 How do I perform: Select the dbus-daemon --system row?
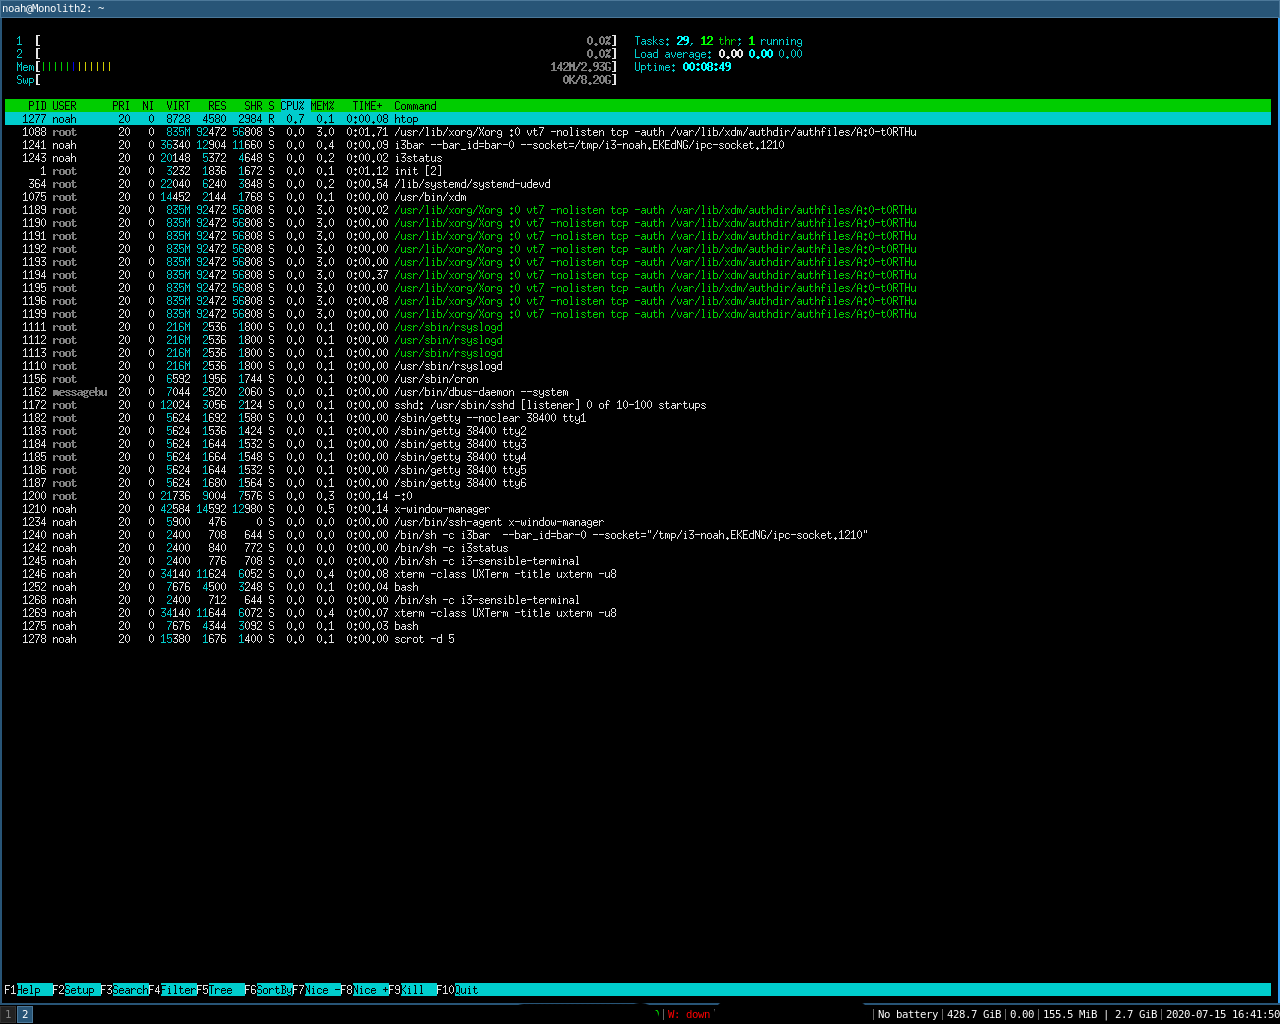pos(638,392)
